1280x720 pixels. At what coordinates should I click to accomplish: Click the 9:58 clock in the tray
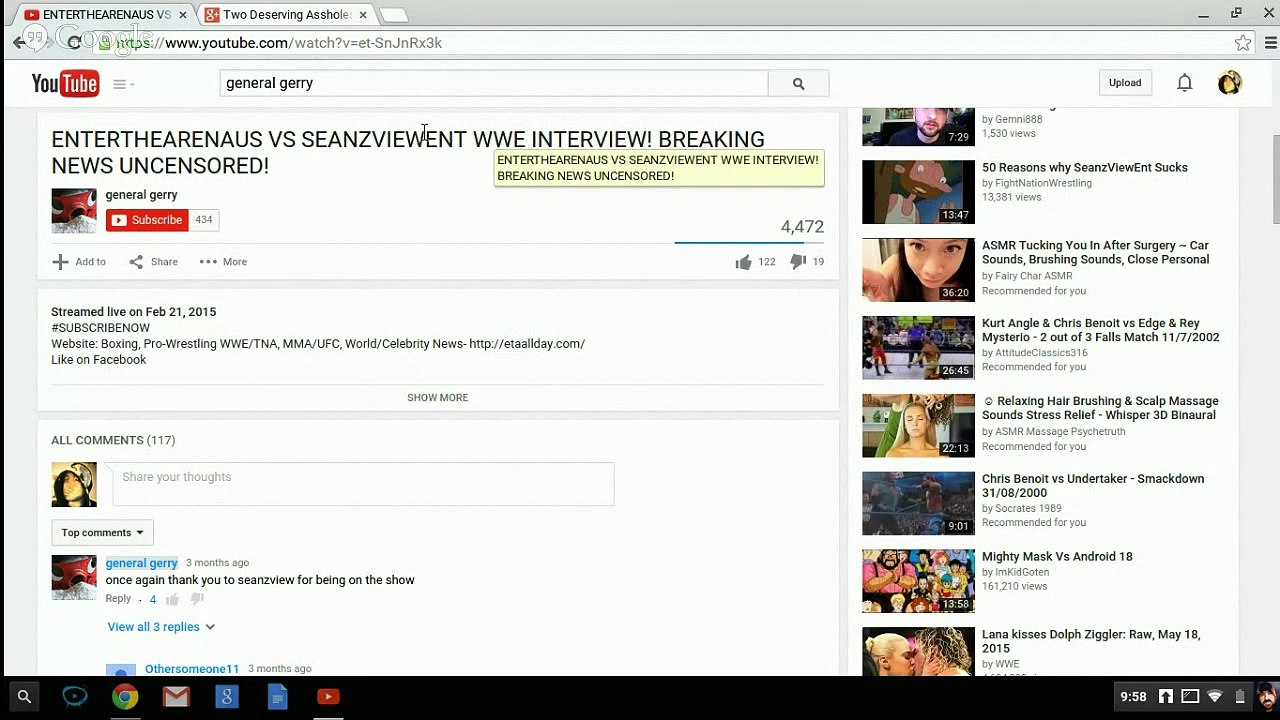click(x=1133, y=697)
